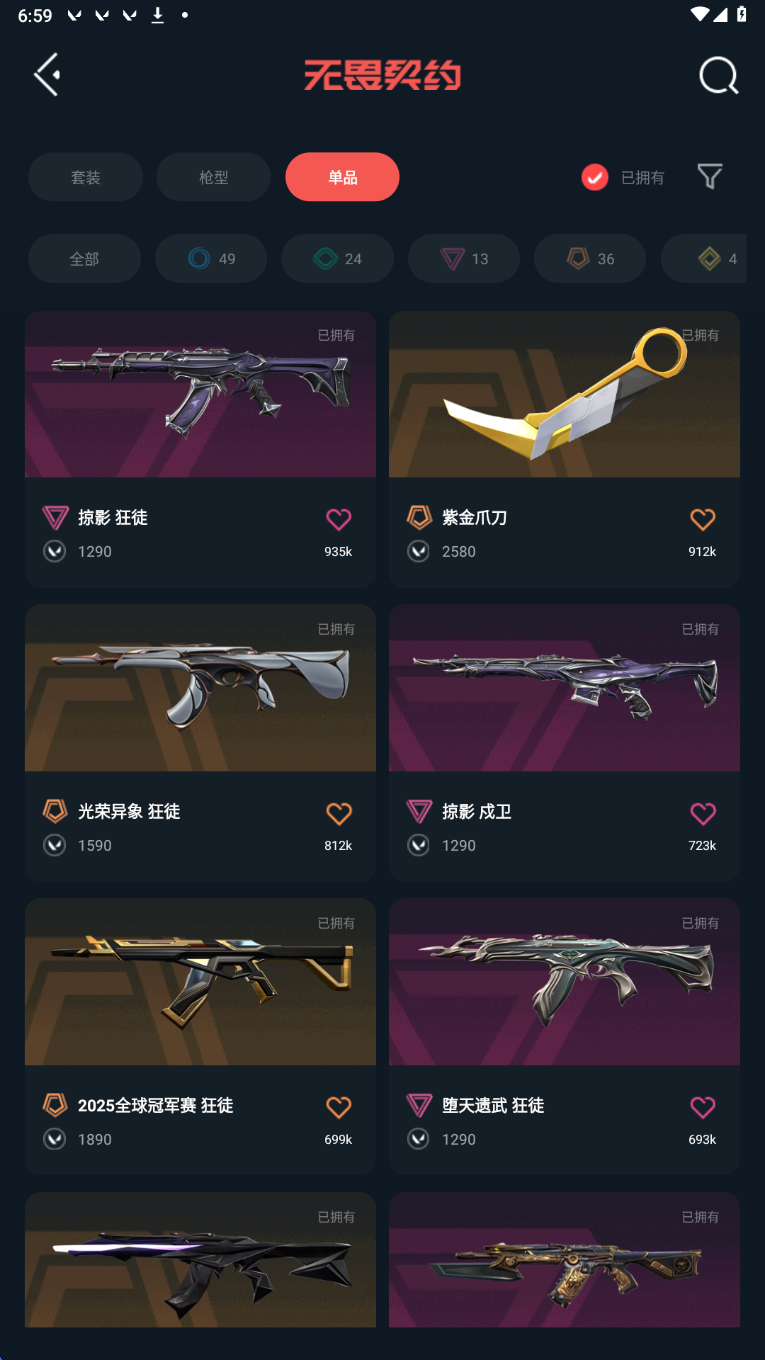Switch to the 套装 tab

tap(85, 177)
